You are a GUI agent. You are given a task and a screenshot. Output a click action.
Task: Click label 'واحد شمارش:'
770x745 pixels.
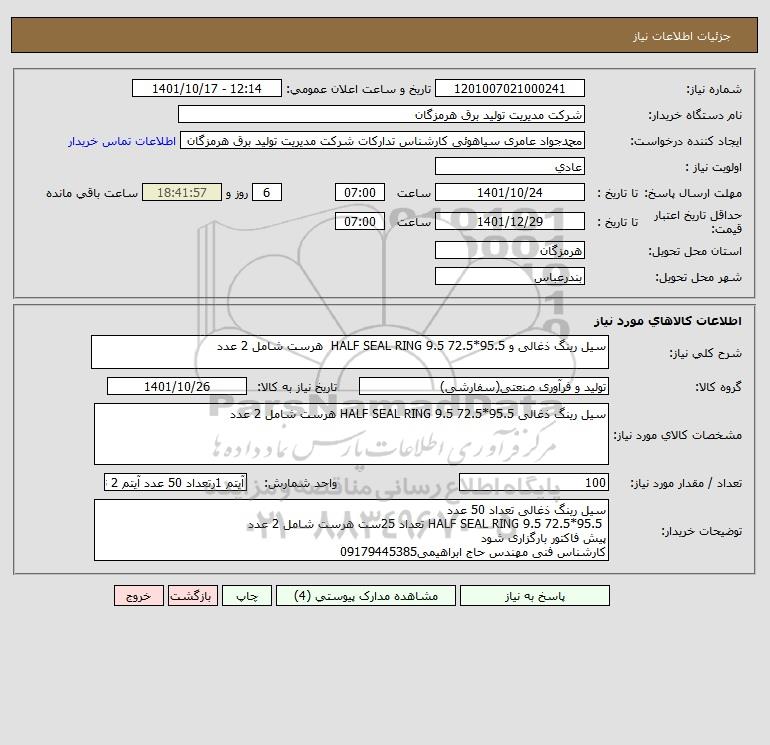point(301,484)
